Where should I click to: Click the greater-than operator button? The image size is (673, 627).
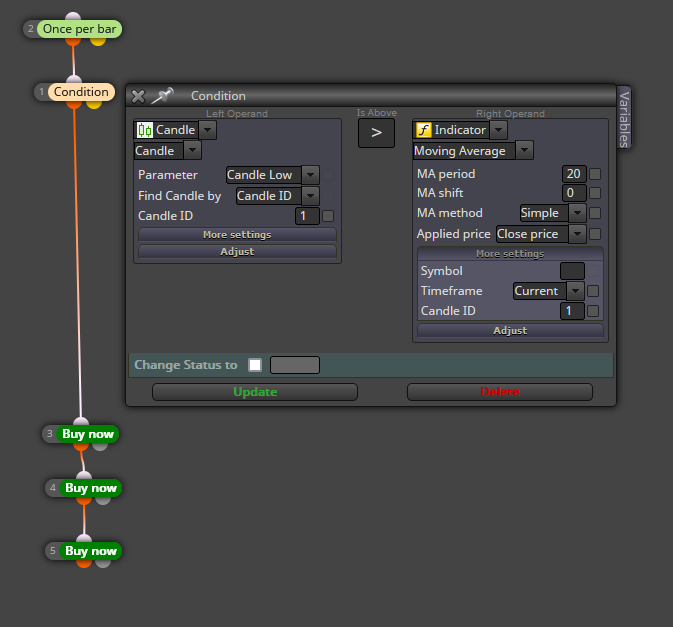[x=376, y=133]
